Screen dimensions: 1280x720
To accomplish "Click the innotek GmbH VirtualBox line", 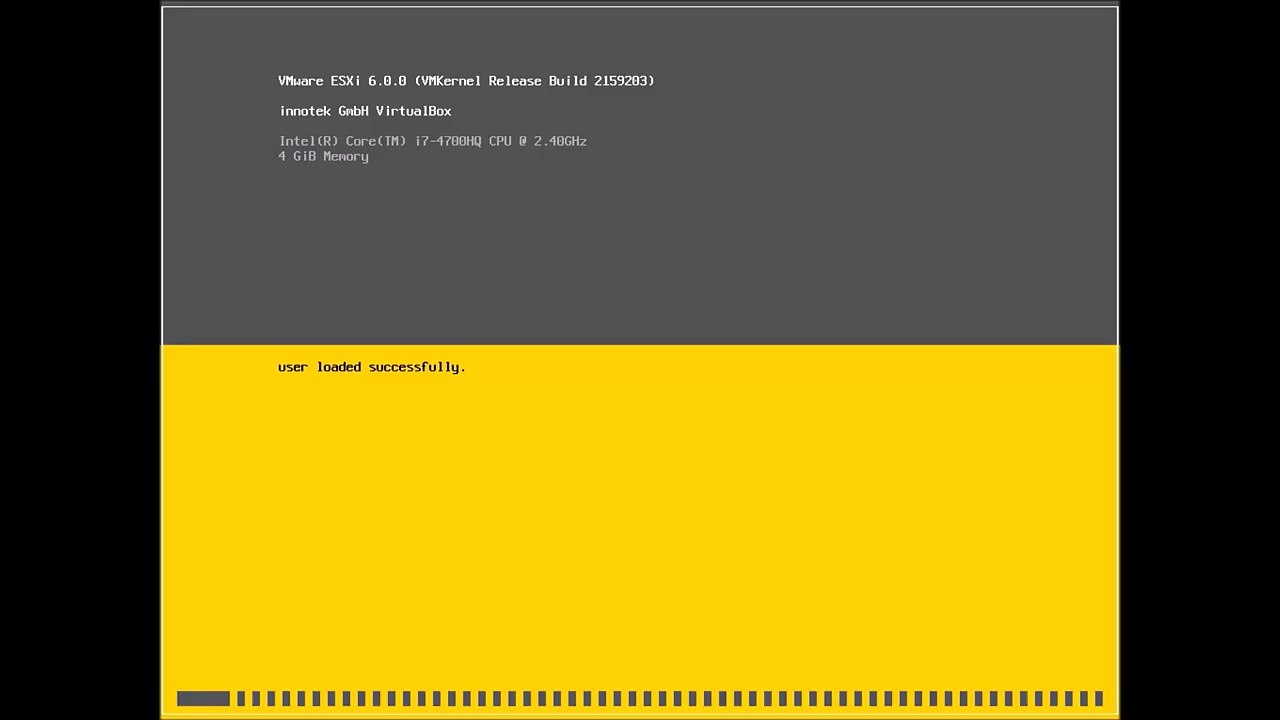I will (x=365, y=111).
